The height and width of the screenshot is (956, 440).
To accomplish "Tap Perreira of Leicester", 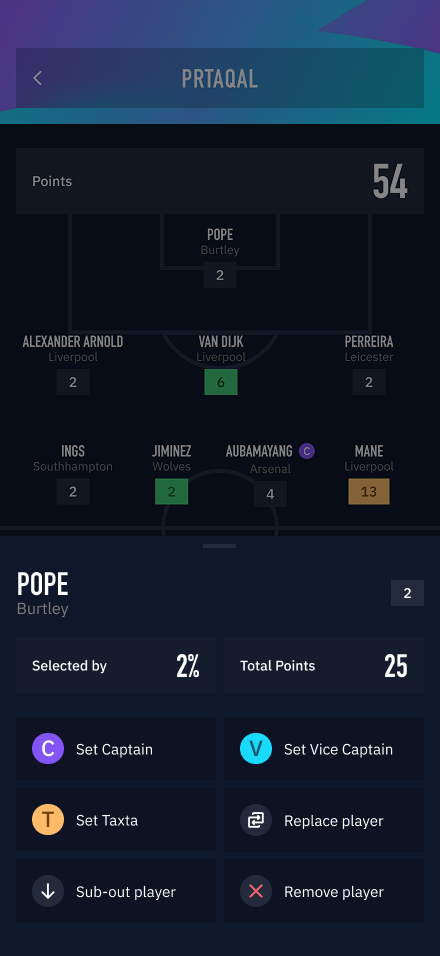I will [369, 365].
